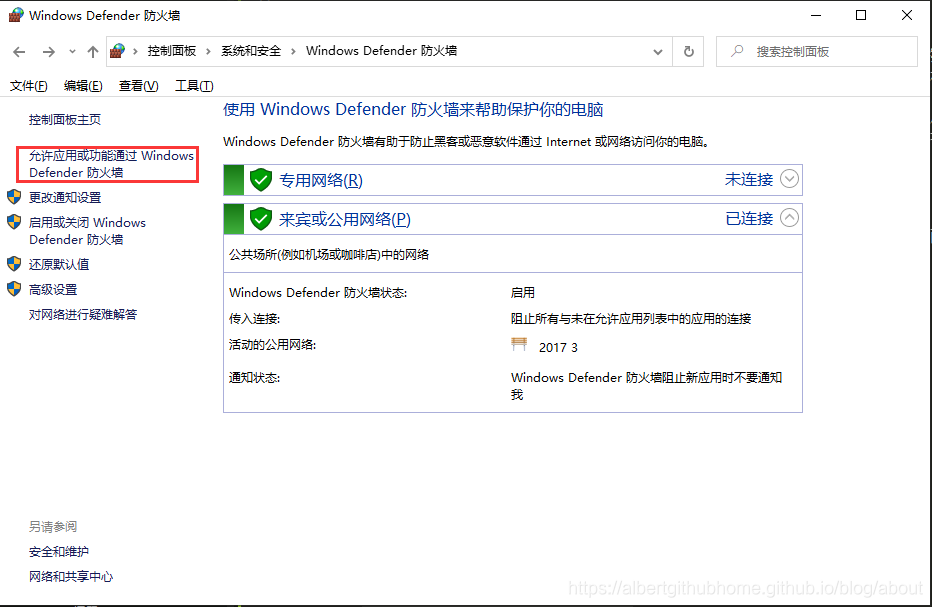Open 更改通知设置 link
The height and width of the screenshot is (607, 932).
coord(65,197)
